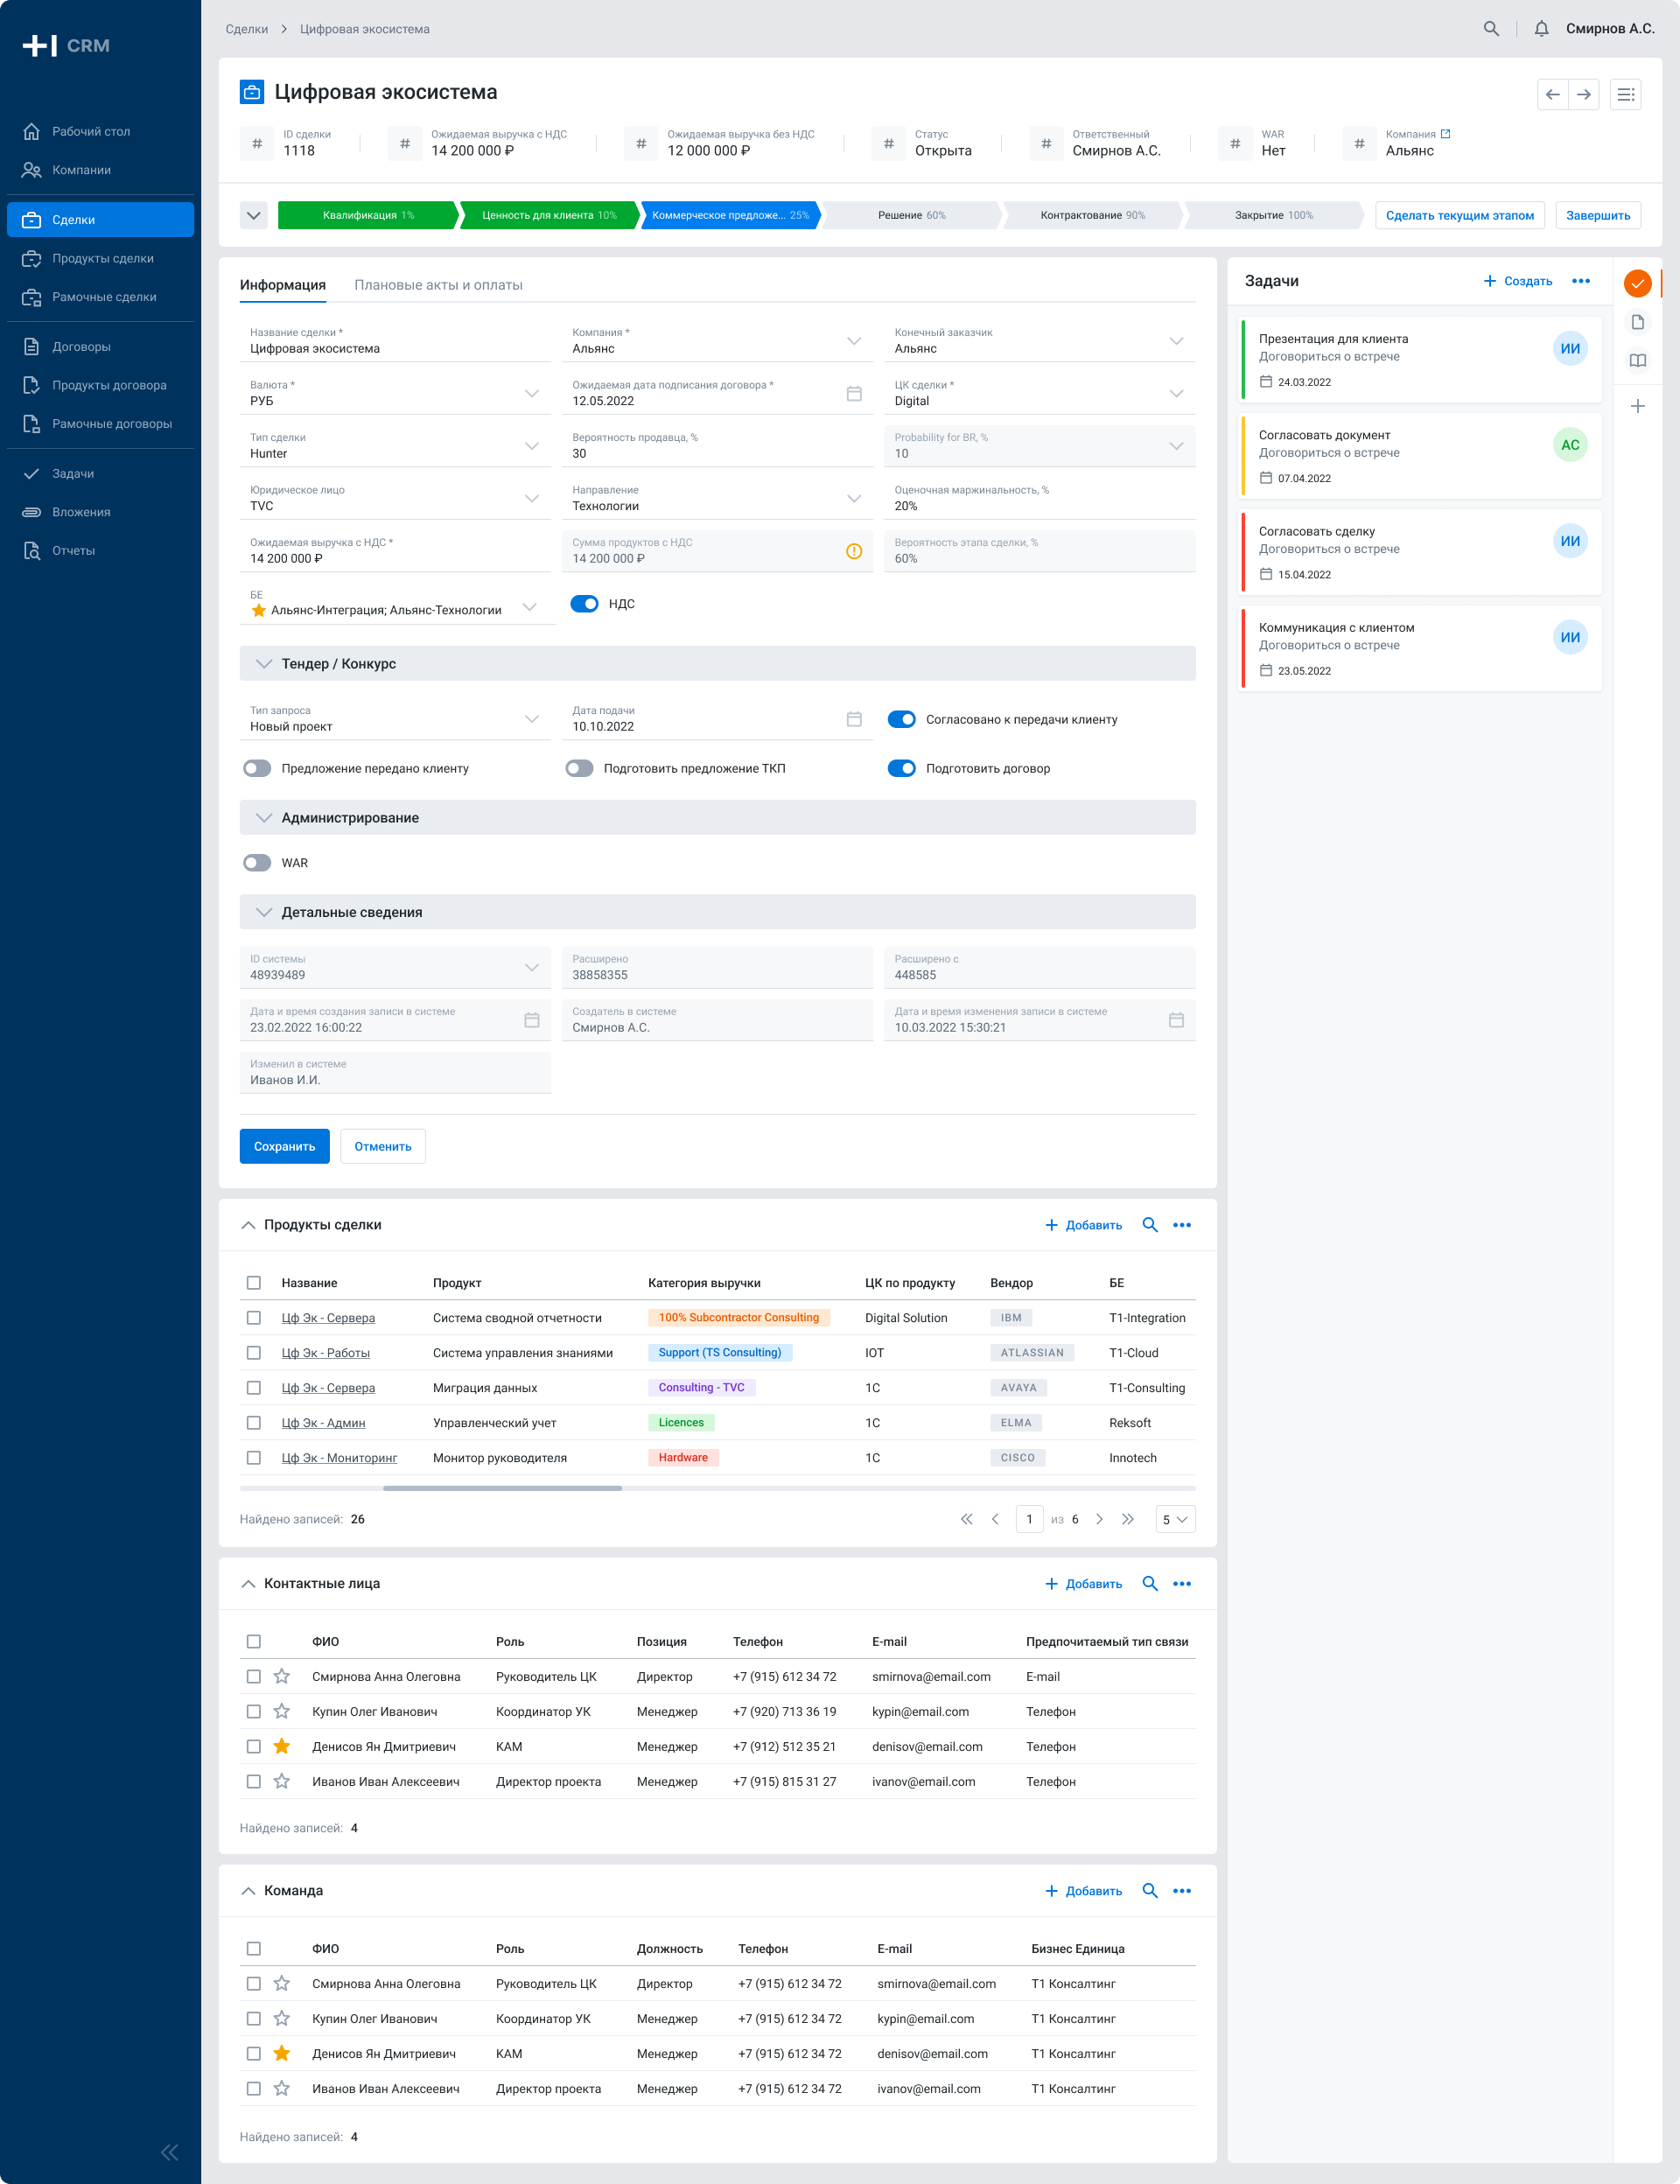The image size is (1680, 2184).
Task: Open page size dropdown showing 5
Action: coord(1175,1519)
